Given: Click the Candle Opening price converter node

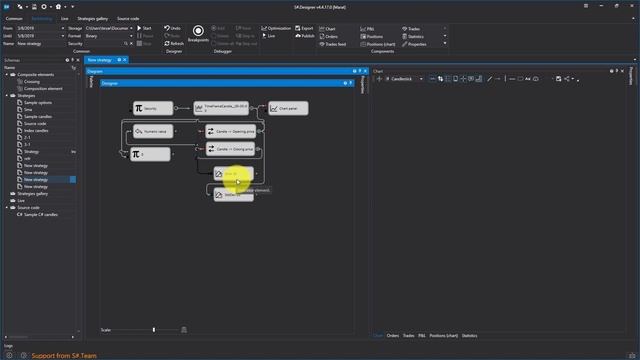Looking at the screenshot, I should tap(231, 131).
